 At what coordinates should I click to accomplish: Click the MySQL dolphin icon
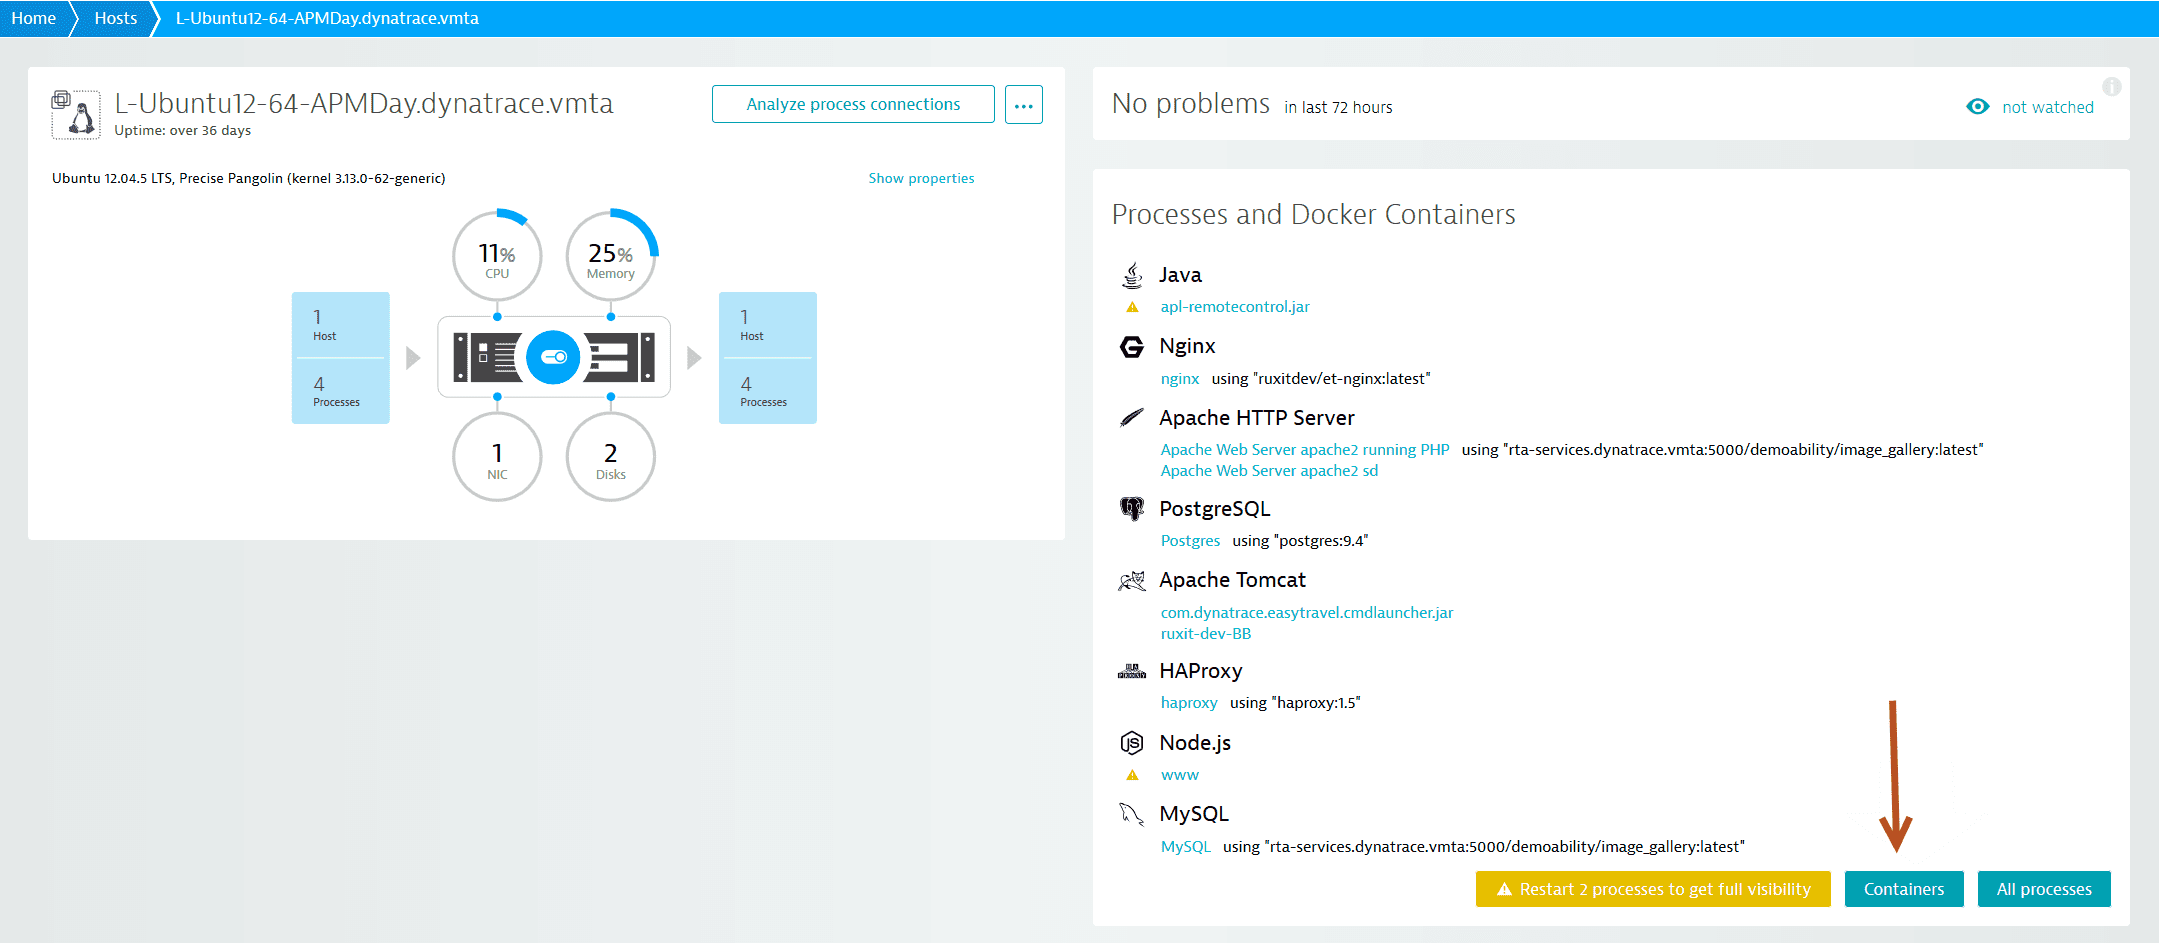click(1132, 814)
